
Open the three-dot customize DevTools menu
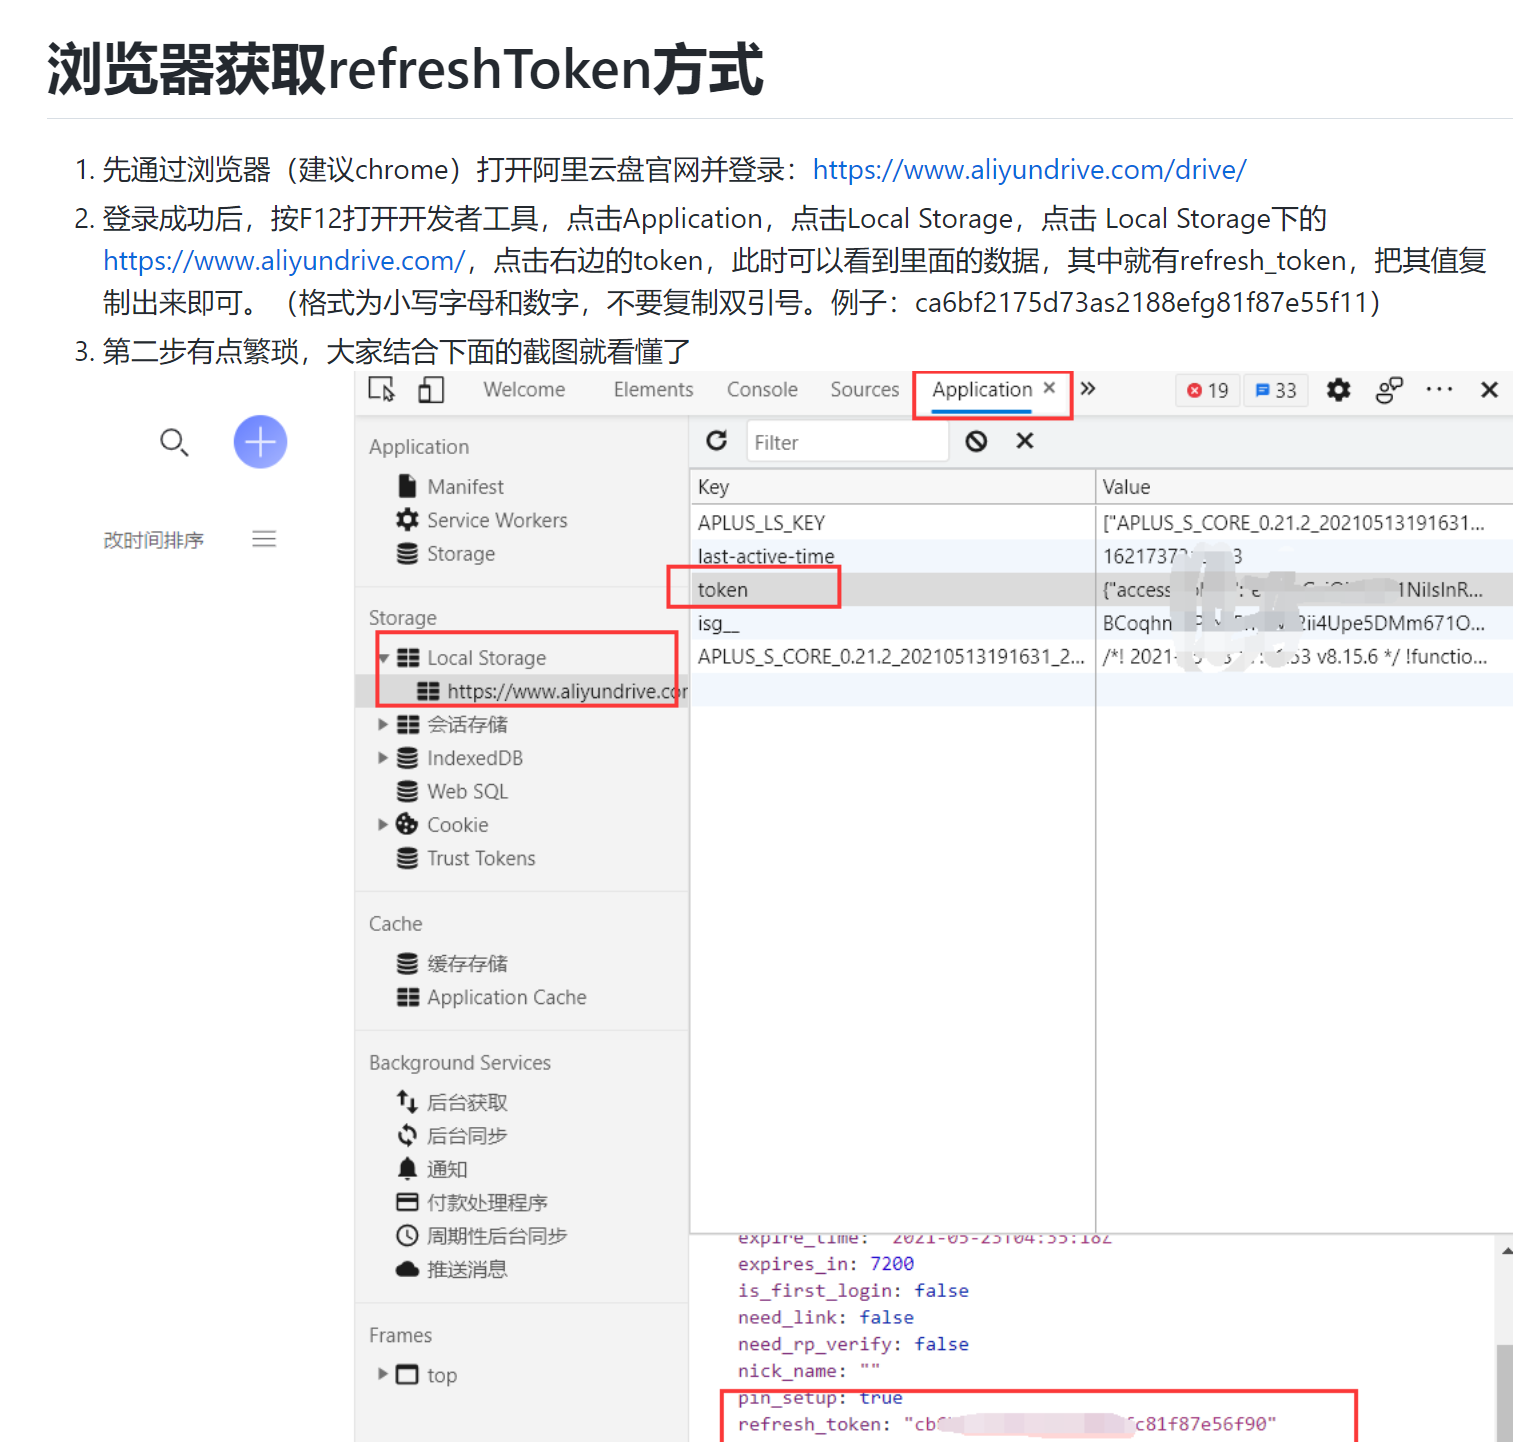coord(1439,390)
